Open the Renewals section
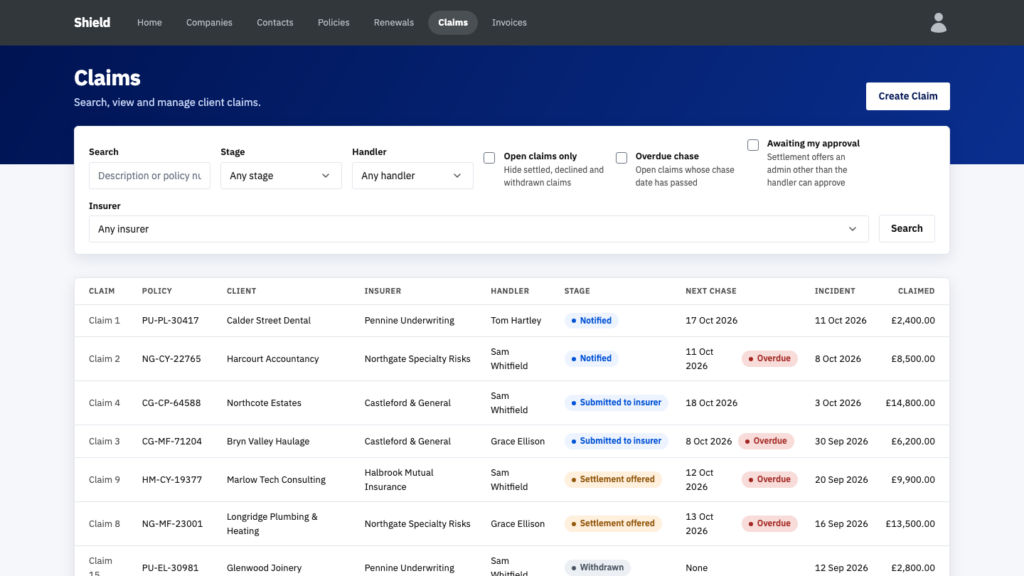Viewport: 1024px width, 576px height. tap(394, 23)
